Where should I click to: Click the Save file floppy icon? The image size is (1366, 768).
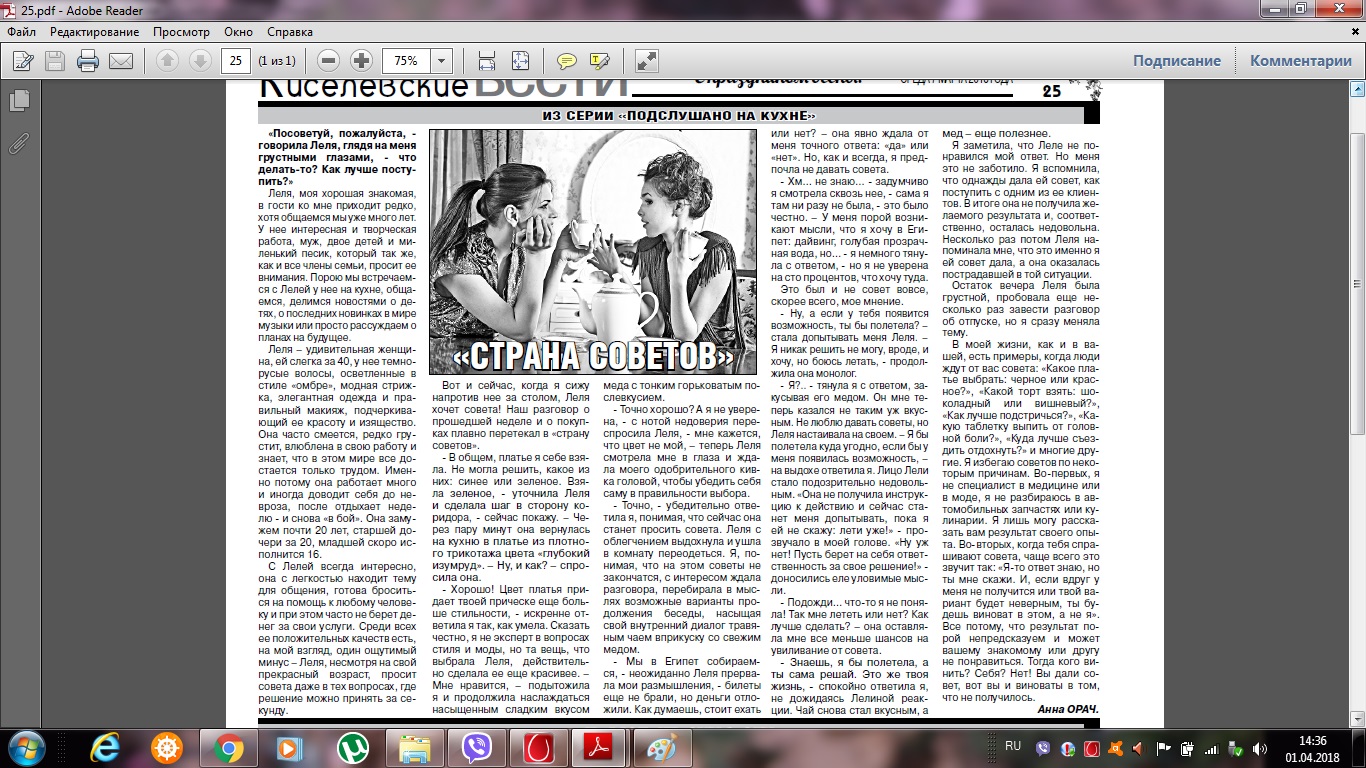pyautogui.click(x=55, y=61)
